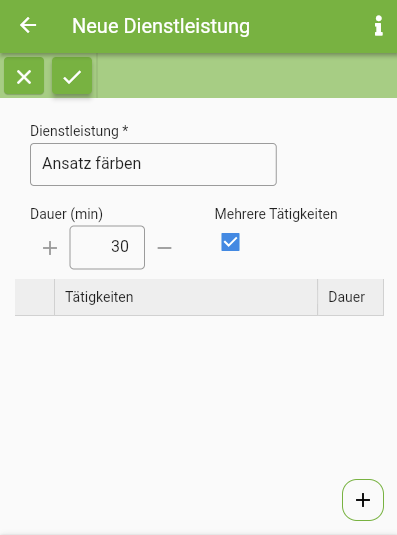Viewport: 397px width, 535px height.
Task: Uncheck the Mehrere Tätigkeiten checkbox
Action: pyautogui.click(x=230, y=242)
